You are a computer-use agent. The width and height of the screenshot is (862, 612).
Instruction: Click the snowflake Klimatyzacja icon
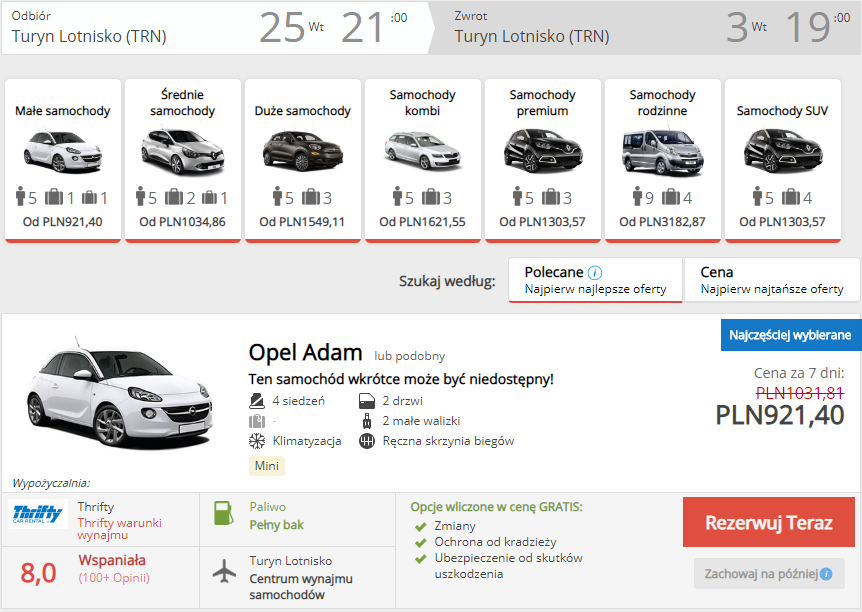pyautogui.click(x=257, y=441)
